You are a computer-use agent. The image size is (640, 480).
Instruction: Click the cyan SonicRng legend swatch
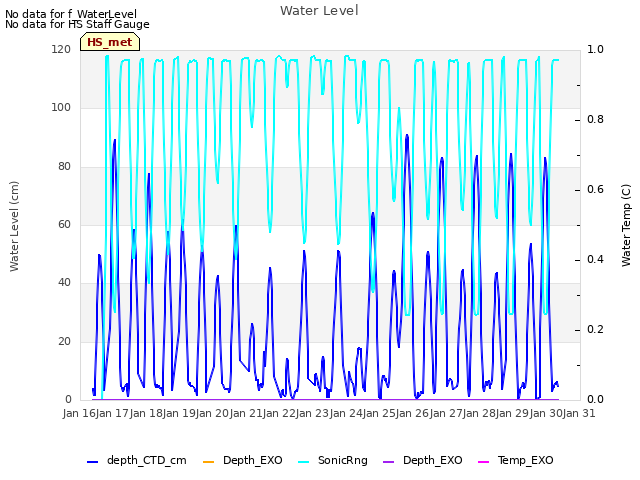[304, 462]
